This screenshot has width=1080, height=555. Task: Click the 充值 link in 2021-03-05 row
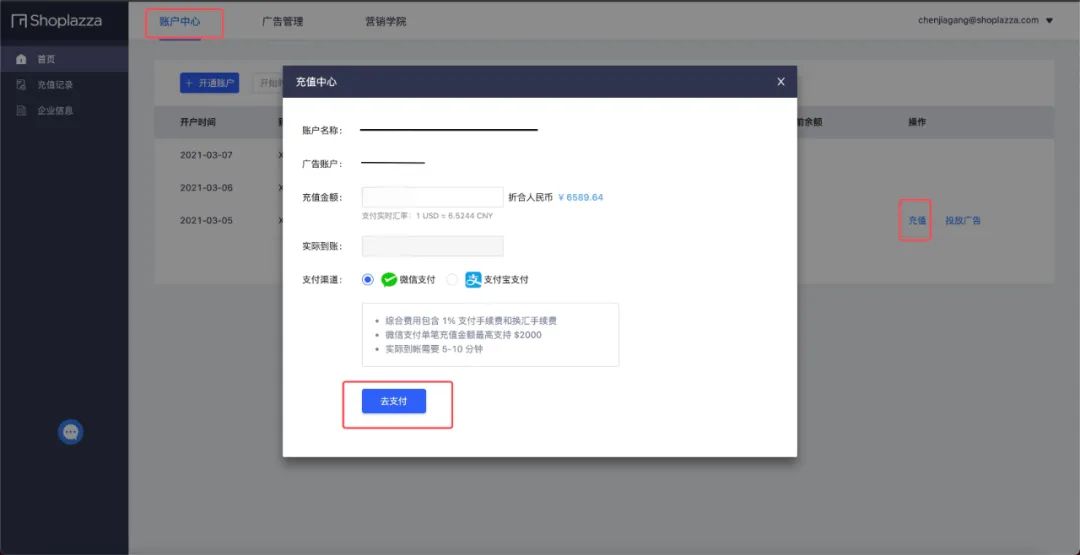pos(917,220)
